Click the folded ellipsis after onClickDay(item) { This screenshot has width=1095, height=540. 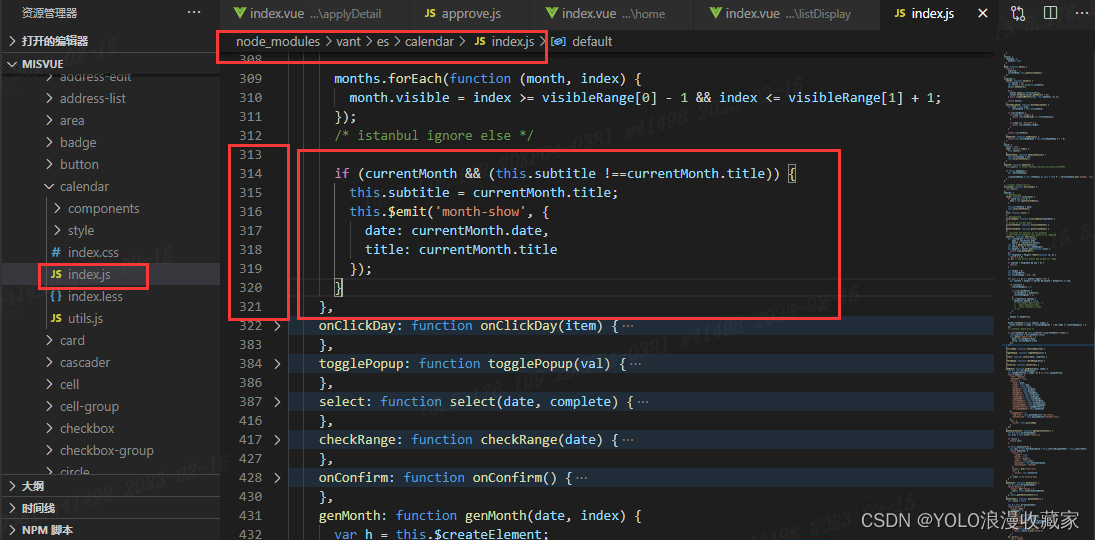pos(627,326)
